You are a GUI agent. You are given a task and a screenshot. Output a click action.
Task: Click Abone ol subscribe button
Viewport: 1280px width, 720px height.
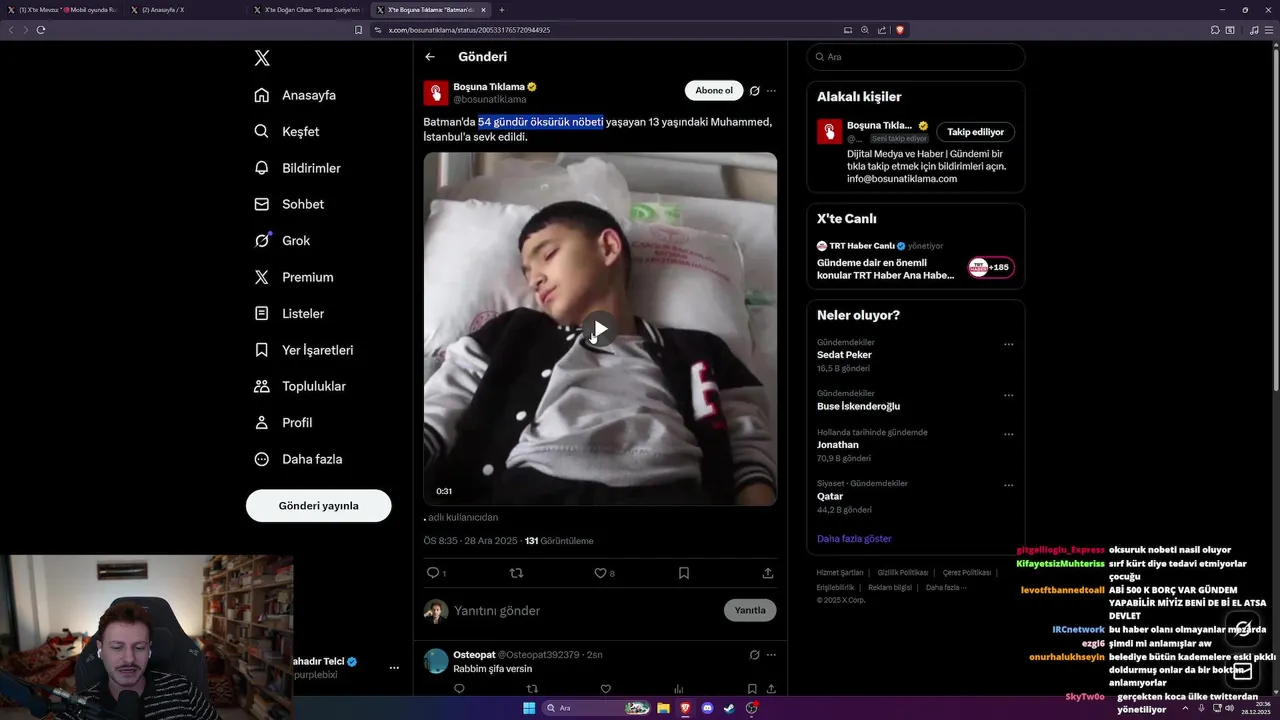coord(714,91)
